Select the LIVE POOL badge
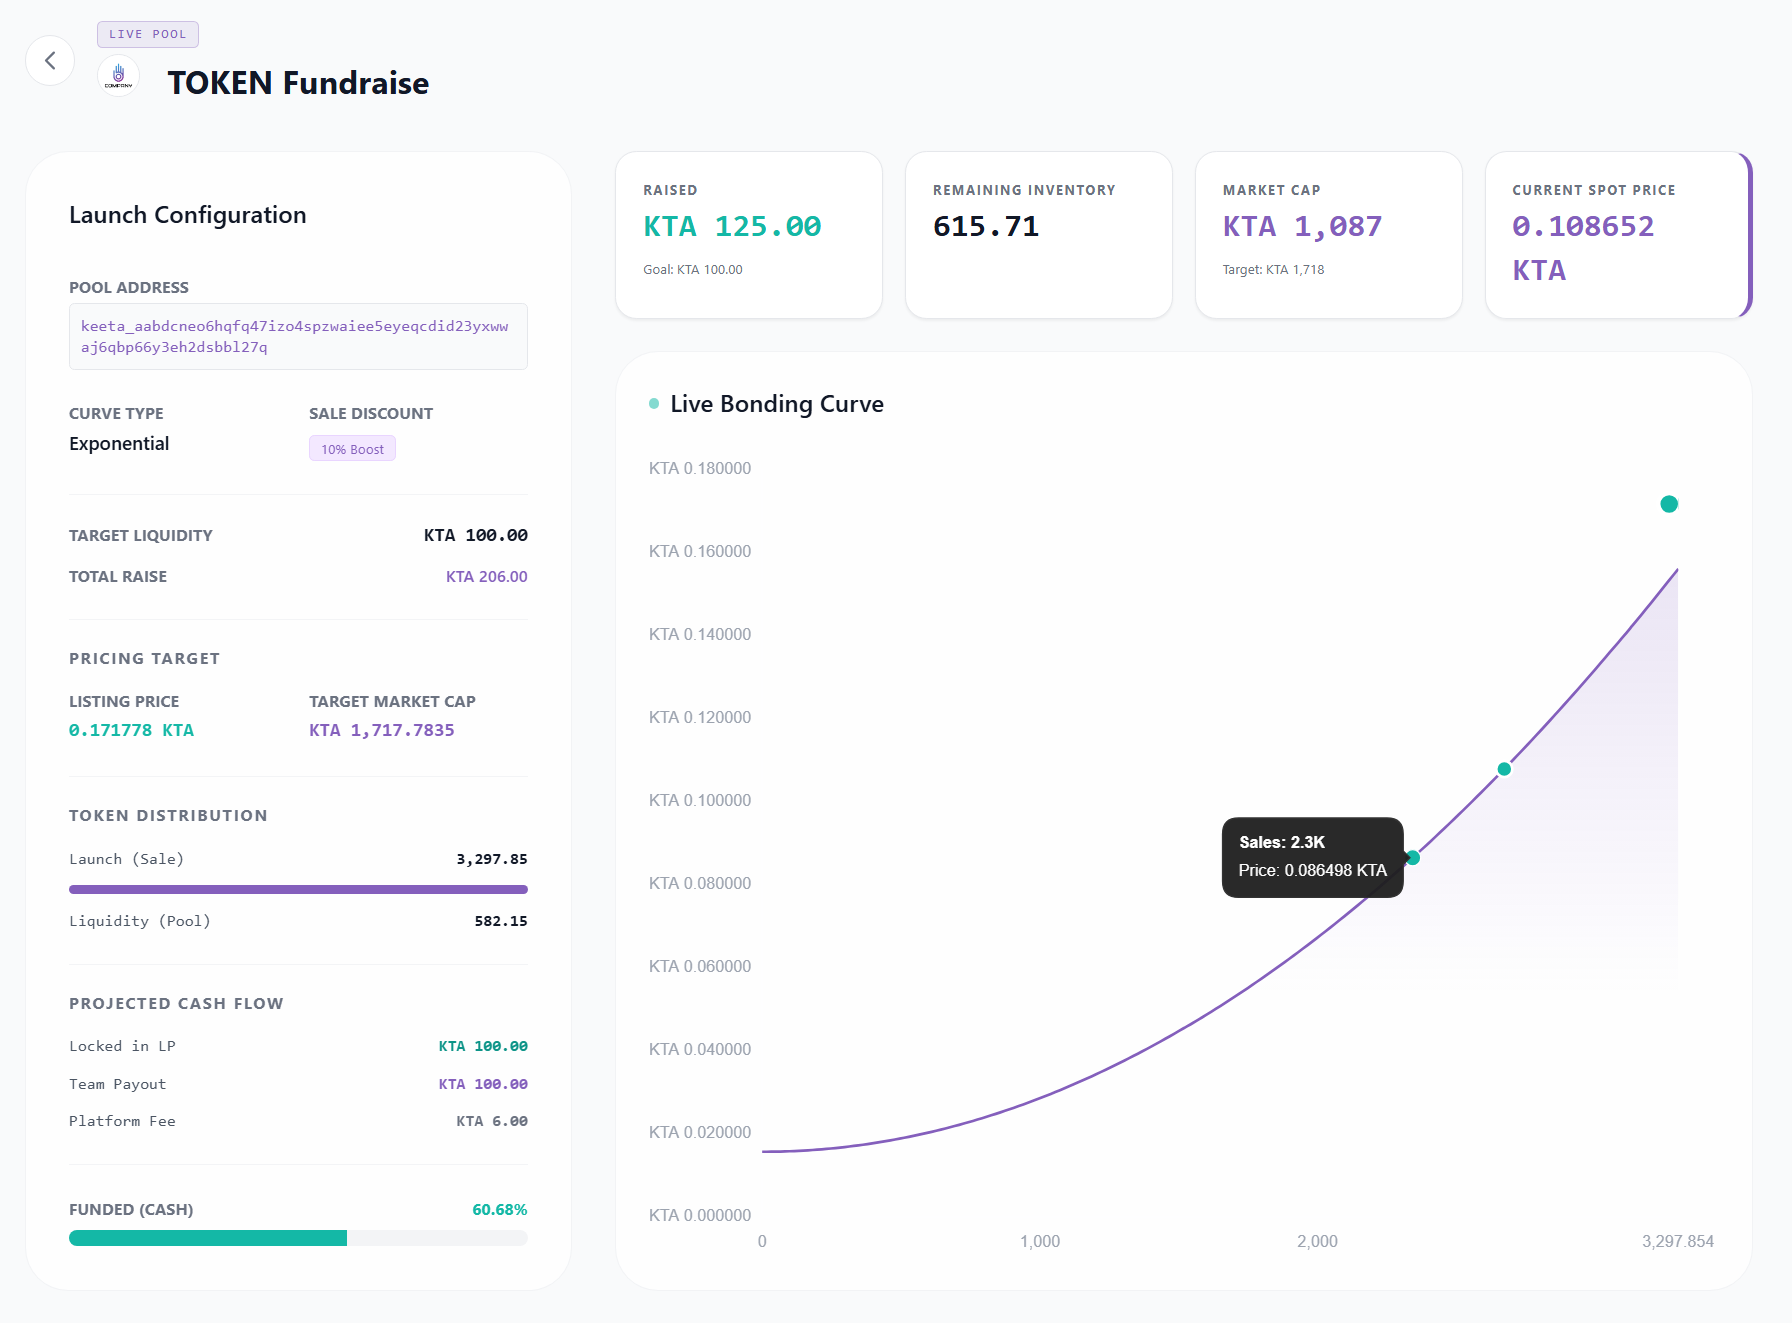 click(x=147, y=33)
